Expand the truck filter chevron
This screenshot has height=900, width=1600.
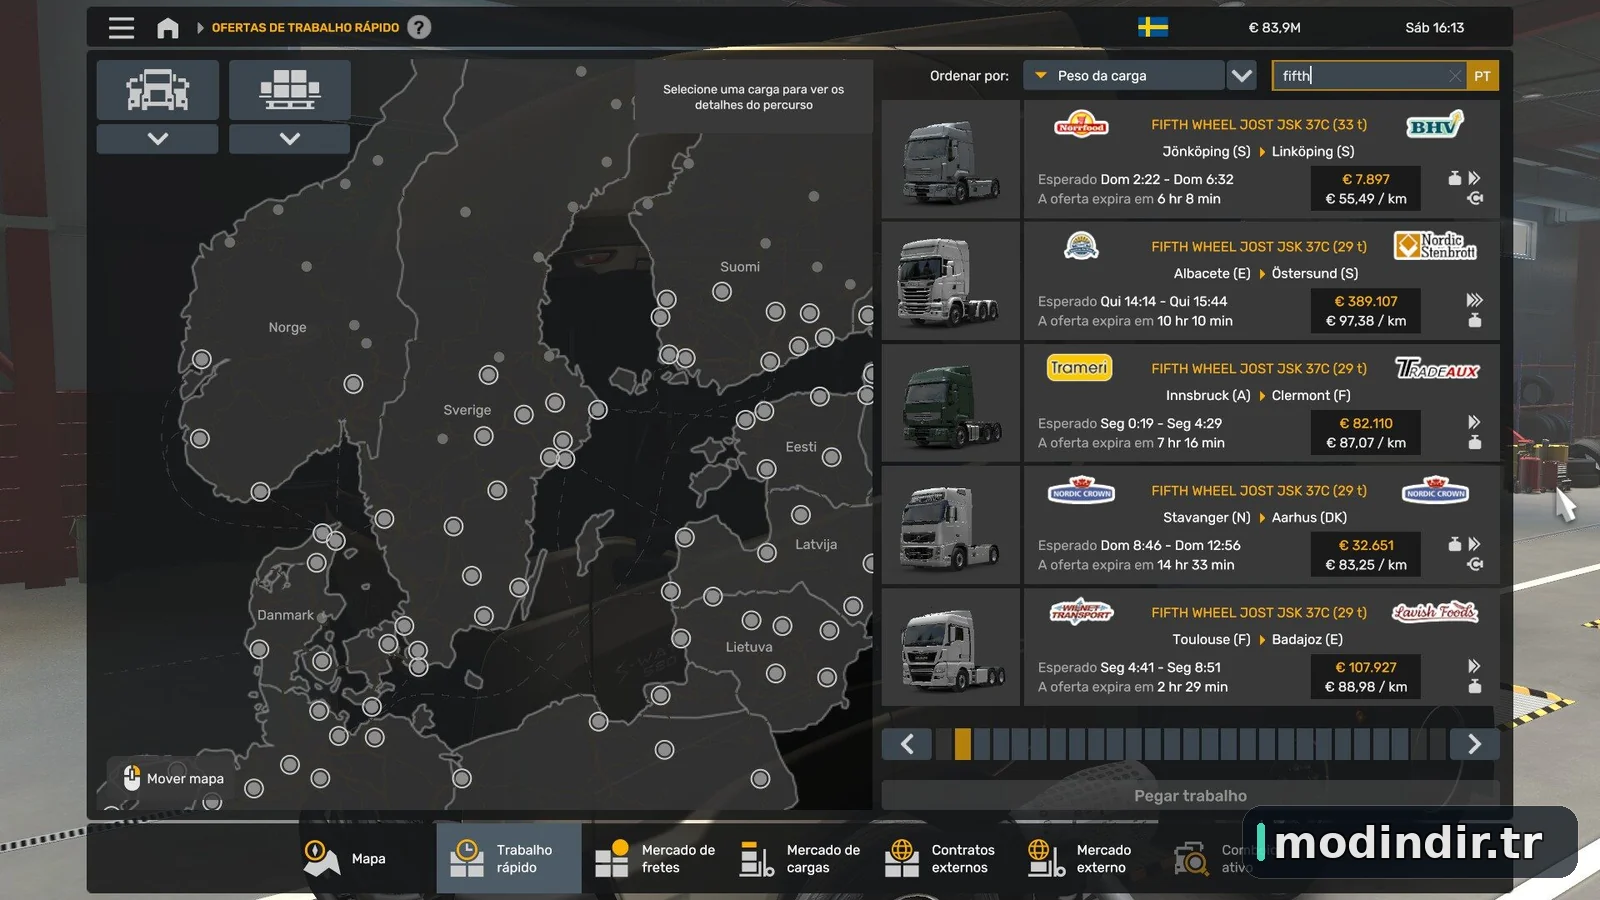pos(158,139)
